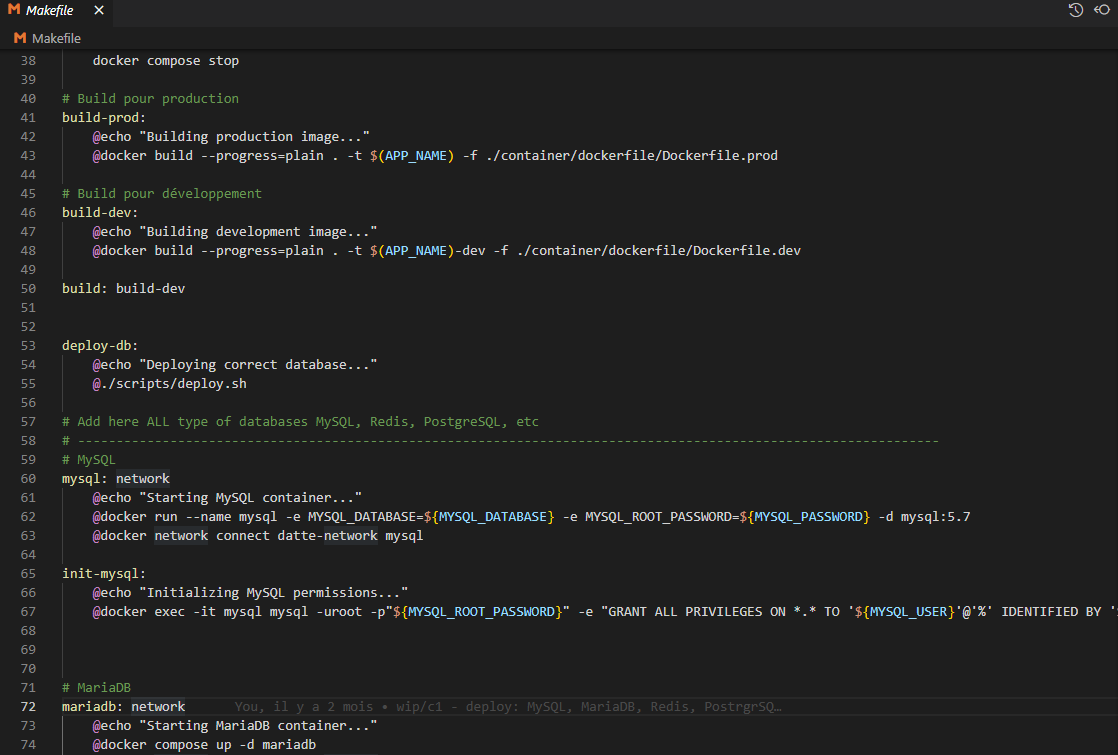This screenshot has width=1118, height=755.
Task: Open the Makefile breadcrumb item
Action: 56,38
